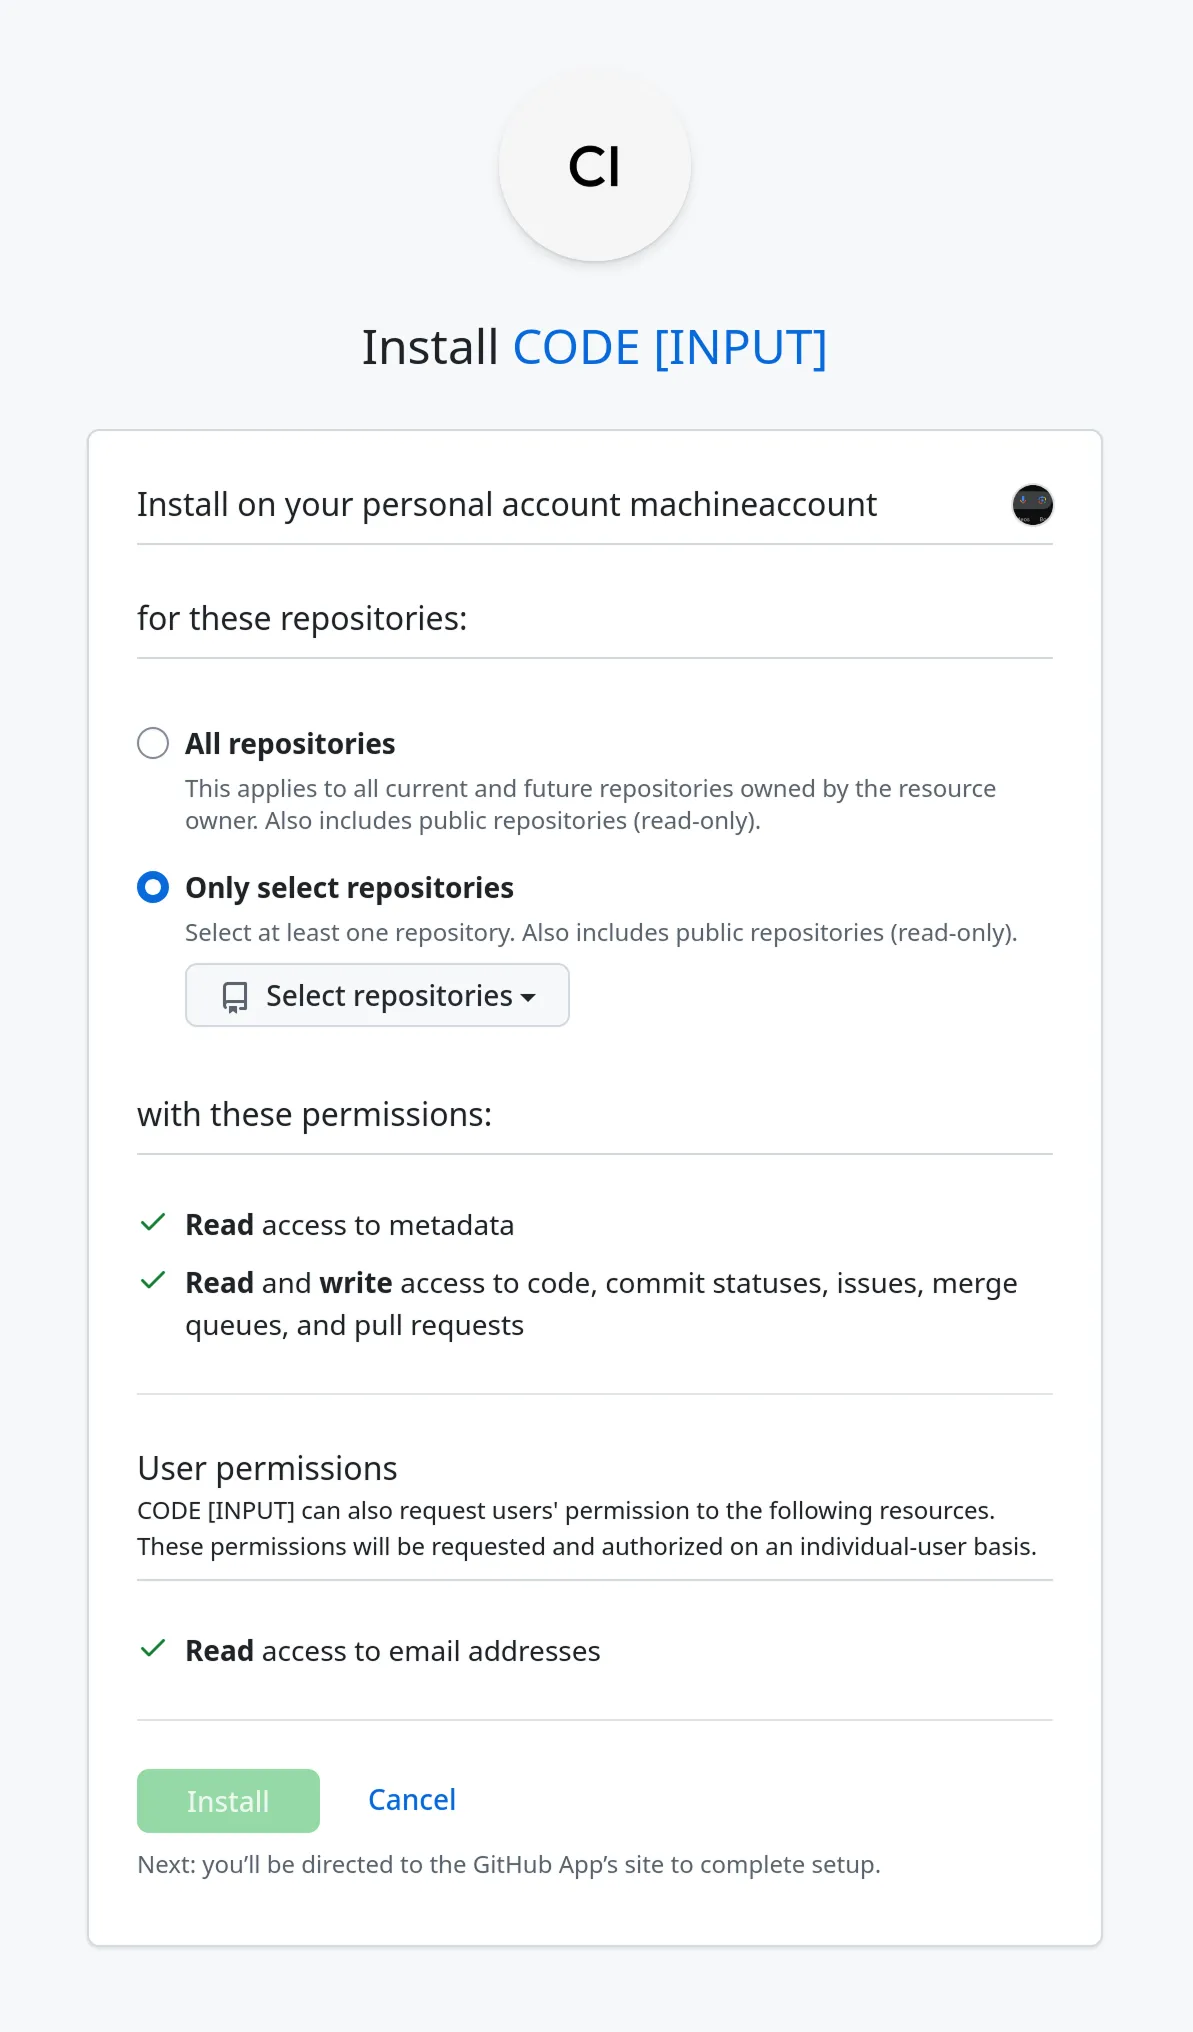The image size is (1193, 2032).
Task: Click the User permissions heading
Action: [267, 1468]
